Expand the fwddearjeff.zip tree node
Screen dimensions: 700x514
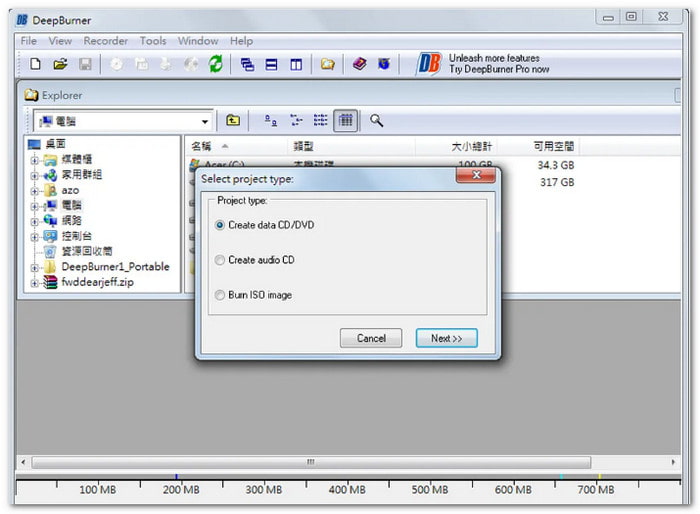pos(34,283)
